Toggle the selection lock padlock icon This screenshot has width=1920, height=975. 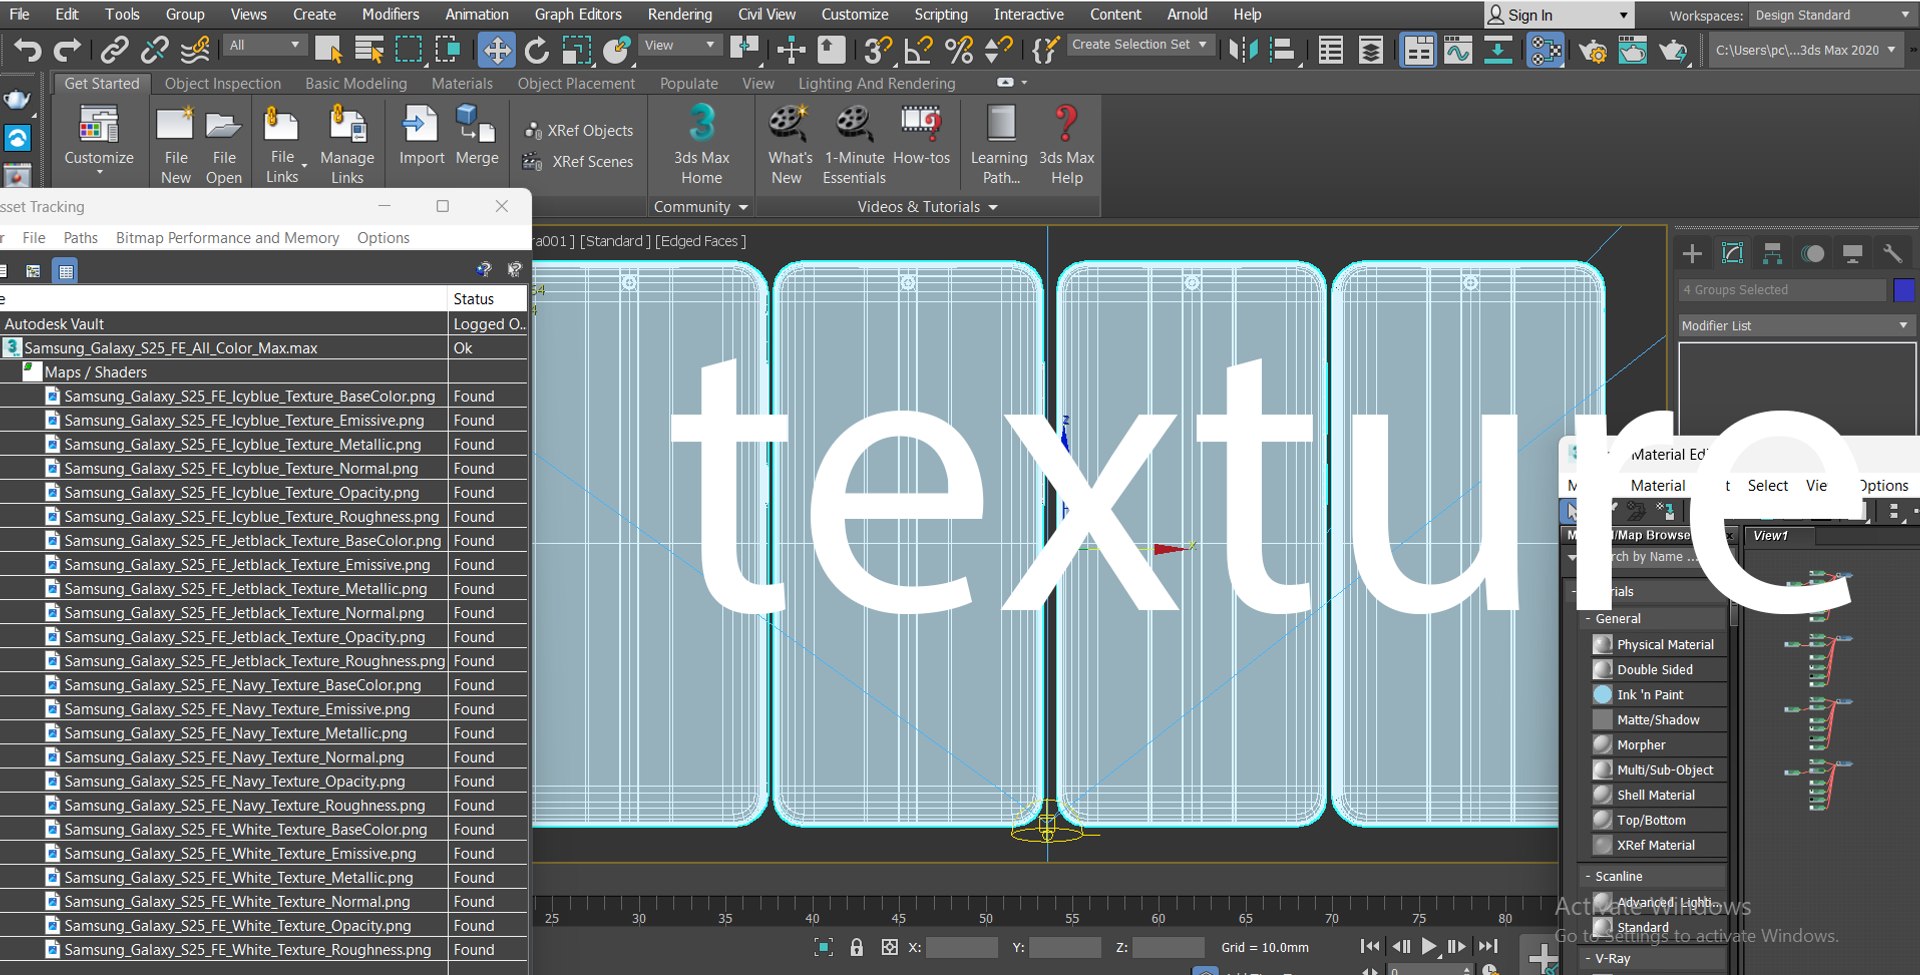click(856, 947)
